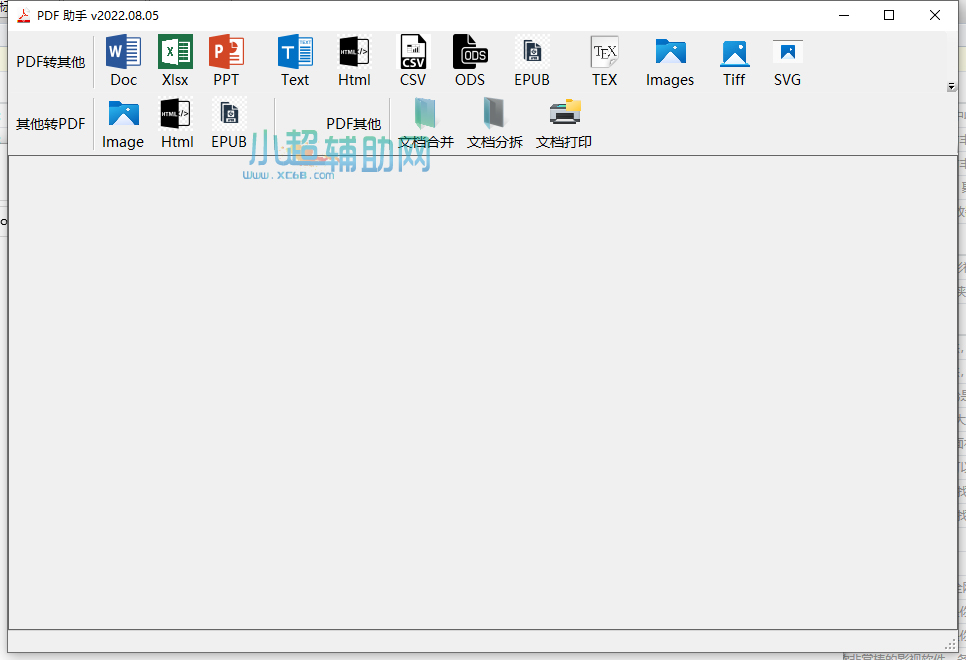The height and width of the screenshot is (660, 966).
Task: Convert PDF to PPT (PowerPoint icon)
Action: [226, 61]
